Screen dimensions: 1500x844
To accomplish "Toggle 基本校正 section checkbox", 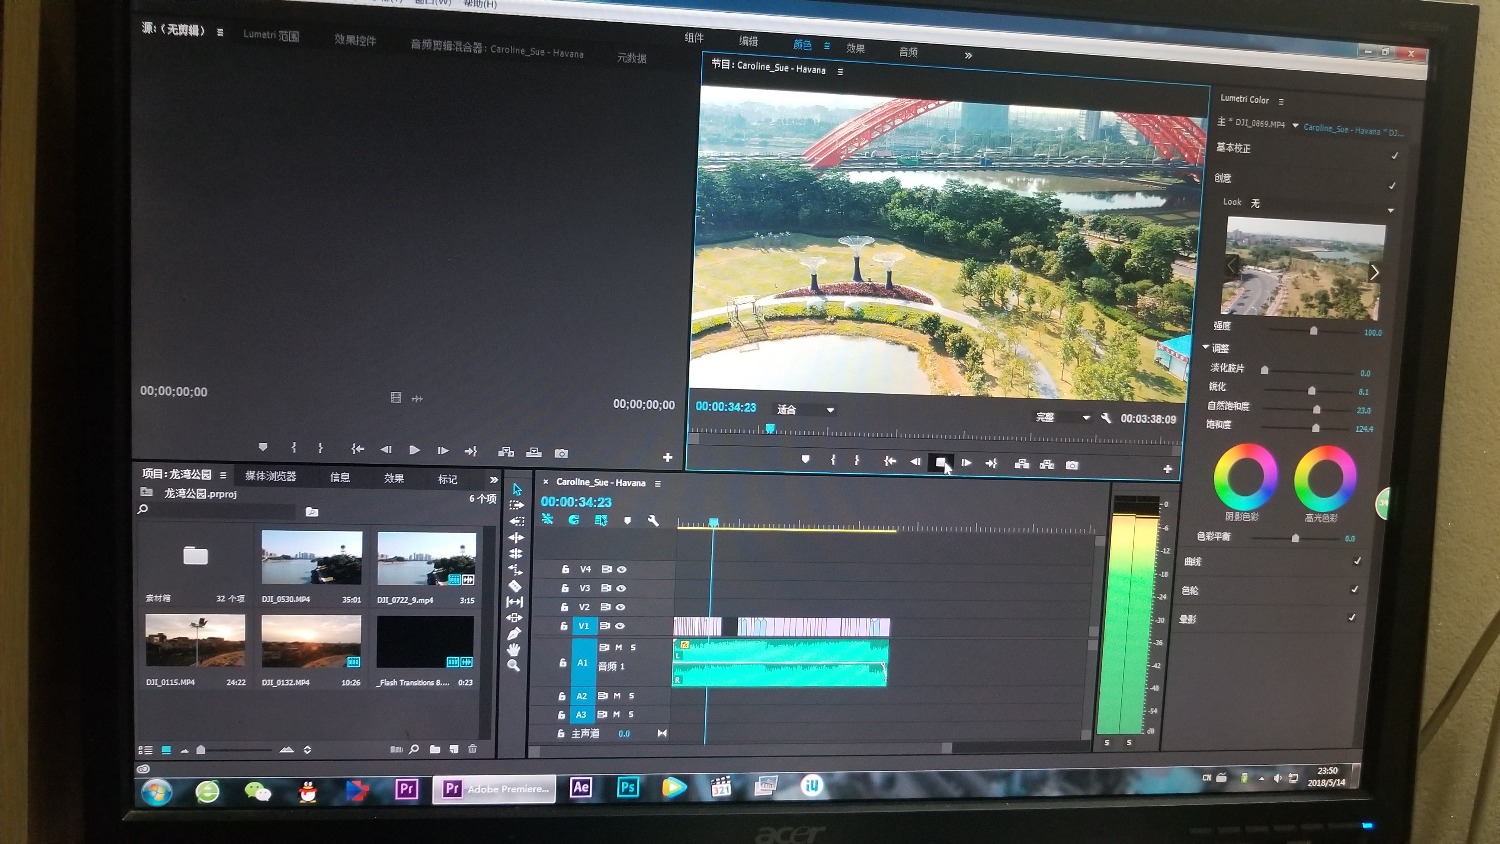I will (1394, 155).
